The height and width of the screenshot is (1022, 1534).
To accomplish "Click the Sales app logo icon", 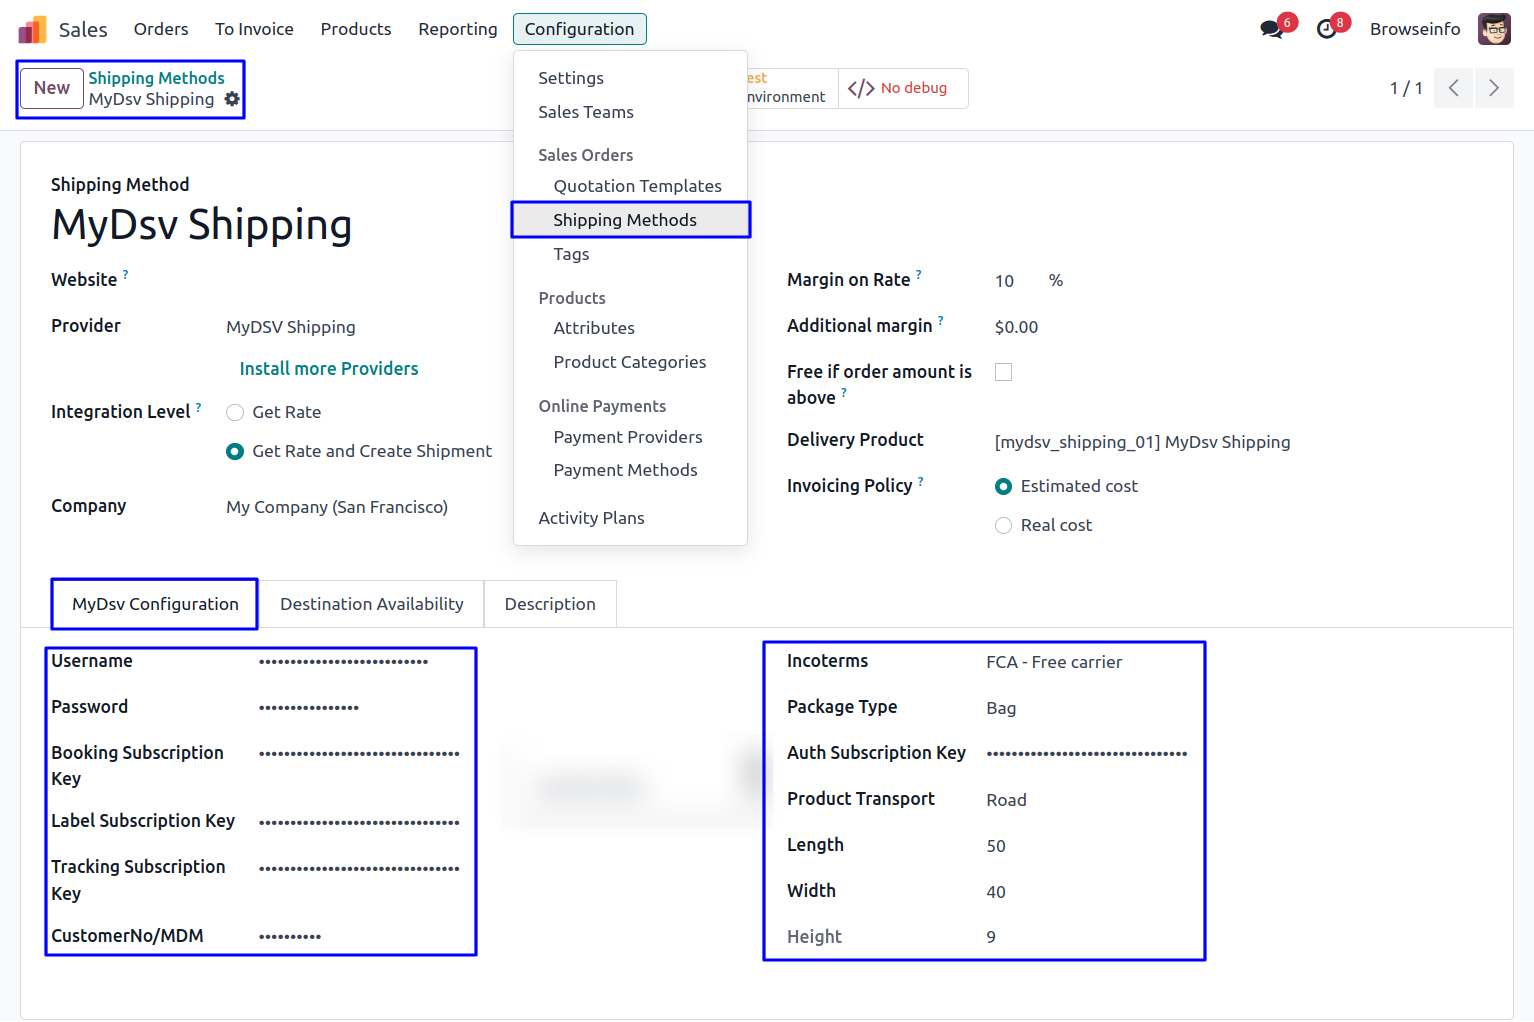I will point(32,29).
